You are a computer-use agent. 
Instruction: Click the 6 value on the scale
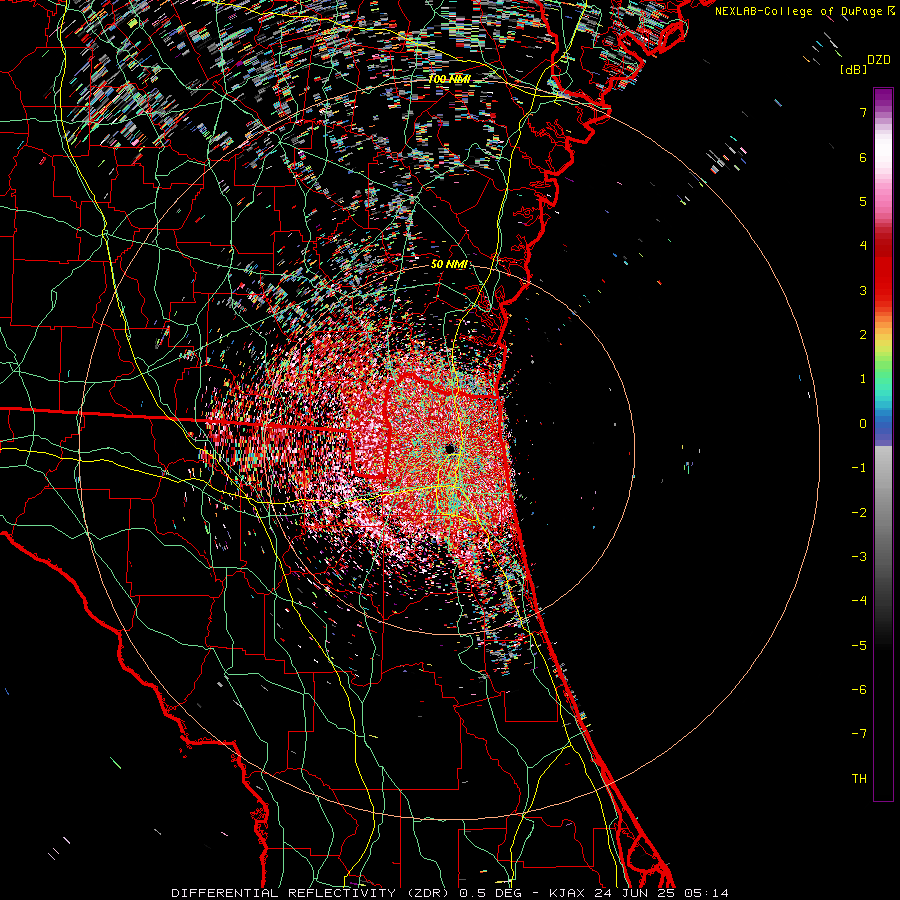tap(863, 157)
